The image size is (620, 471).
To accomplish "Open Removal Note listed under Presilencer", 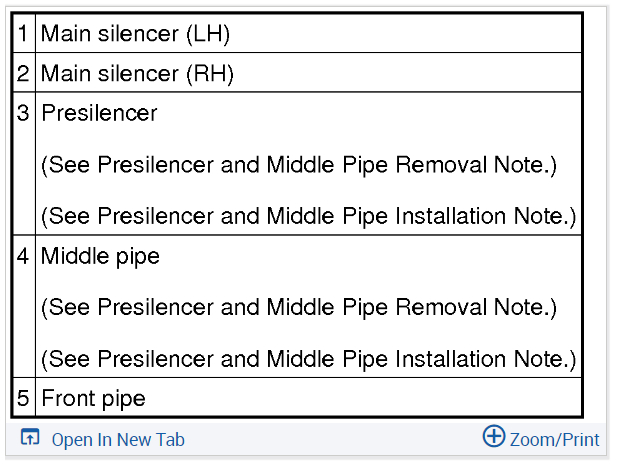I will click(298, 165).
